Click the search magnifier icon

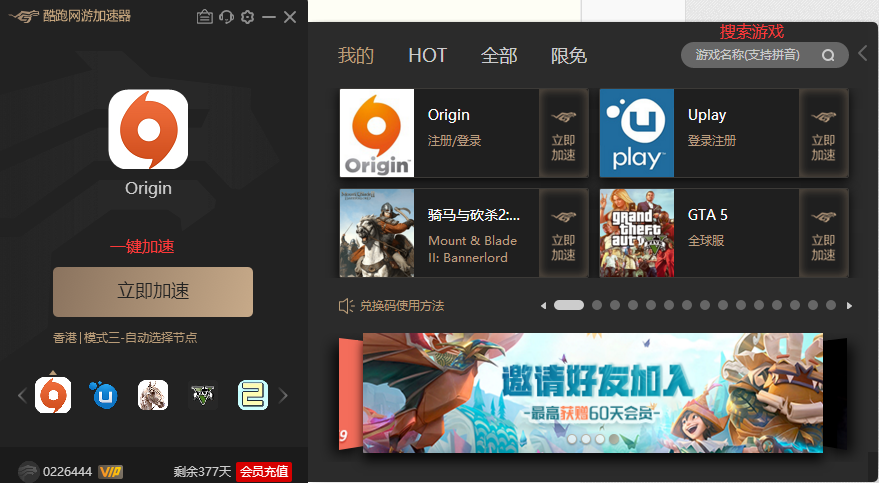828,55
